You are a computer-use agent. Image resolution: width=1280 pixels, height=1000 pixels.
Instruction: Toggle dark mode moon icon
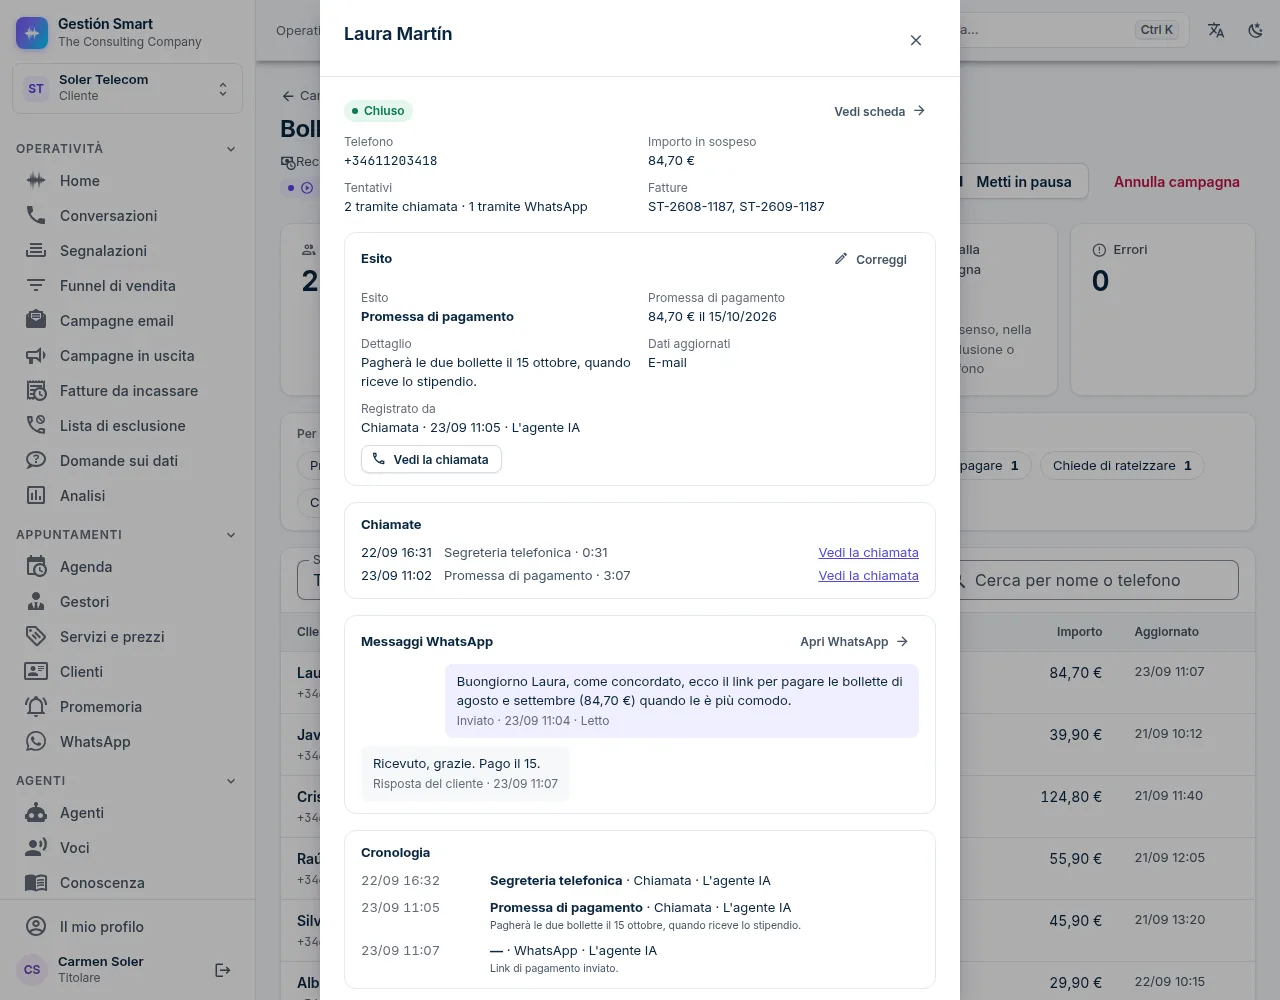tap(1256, 30)
